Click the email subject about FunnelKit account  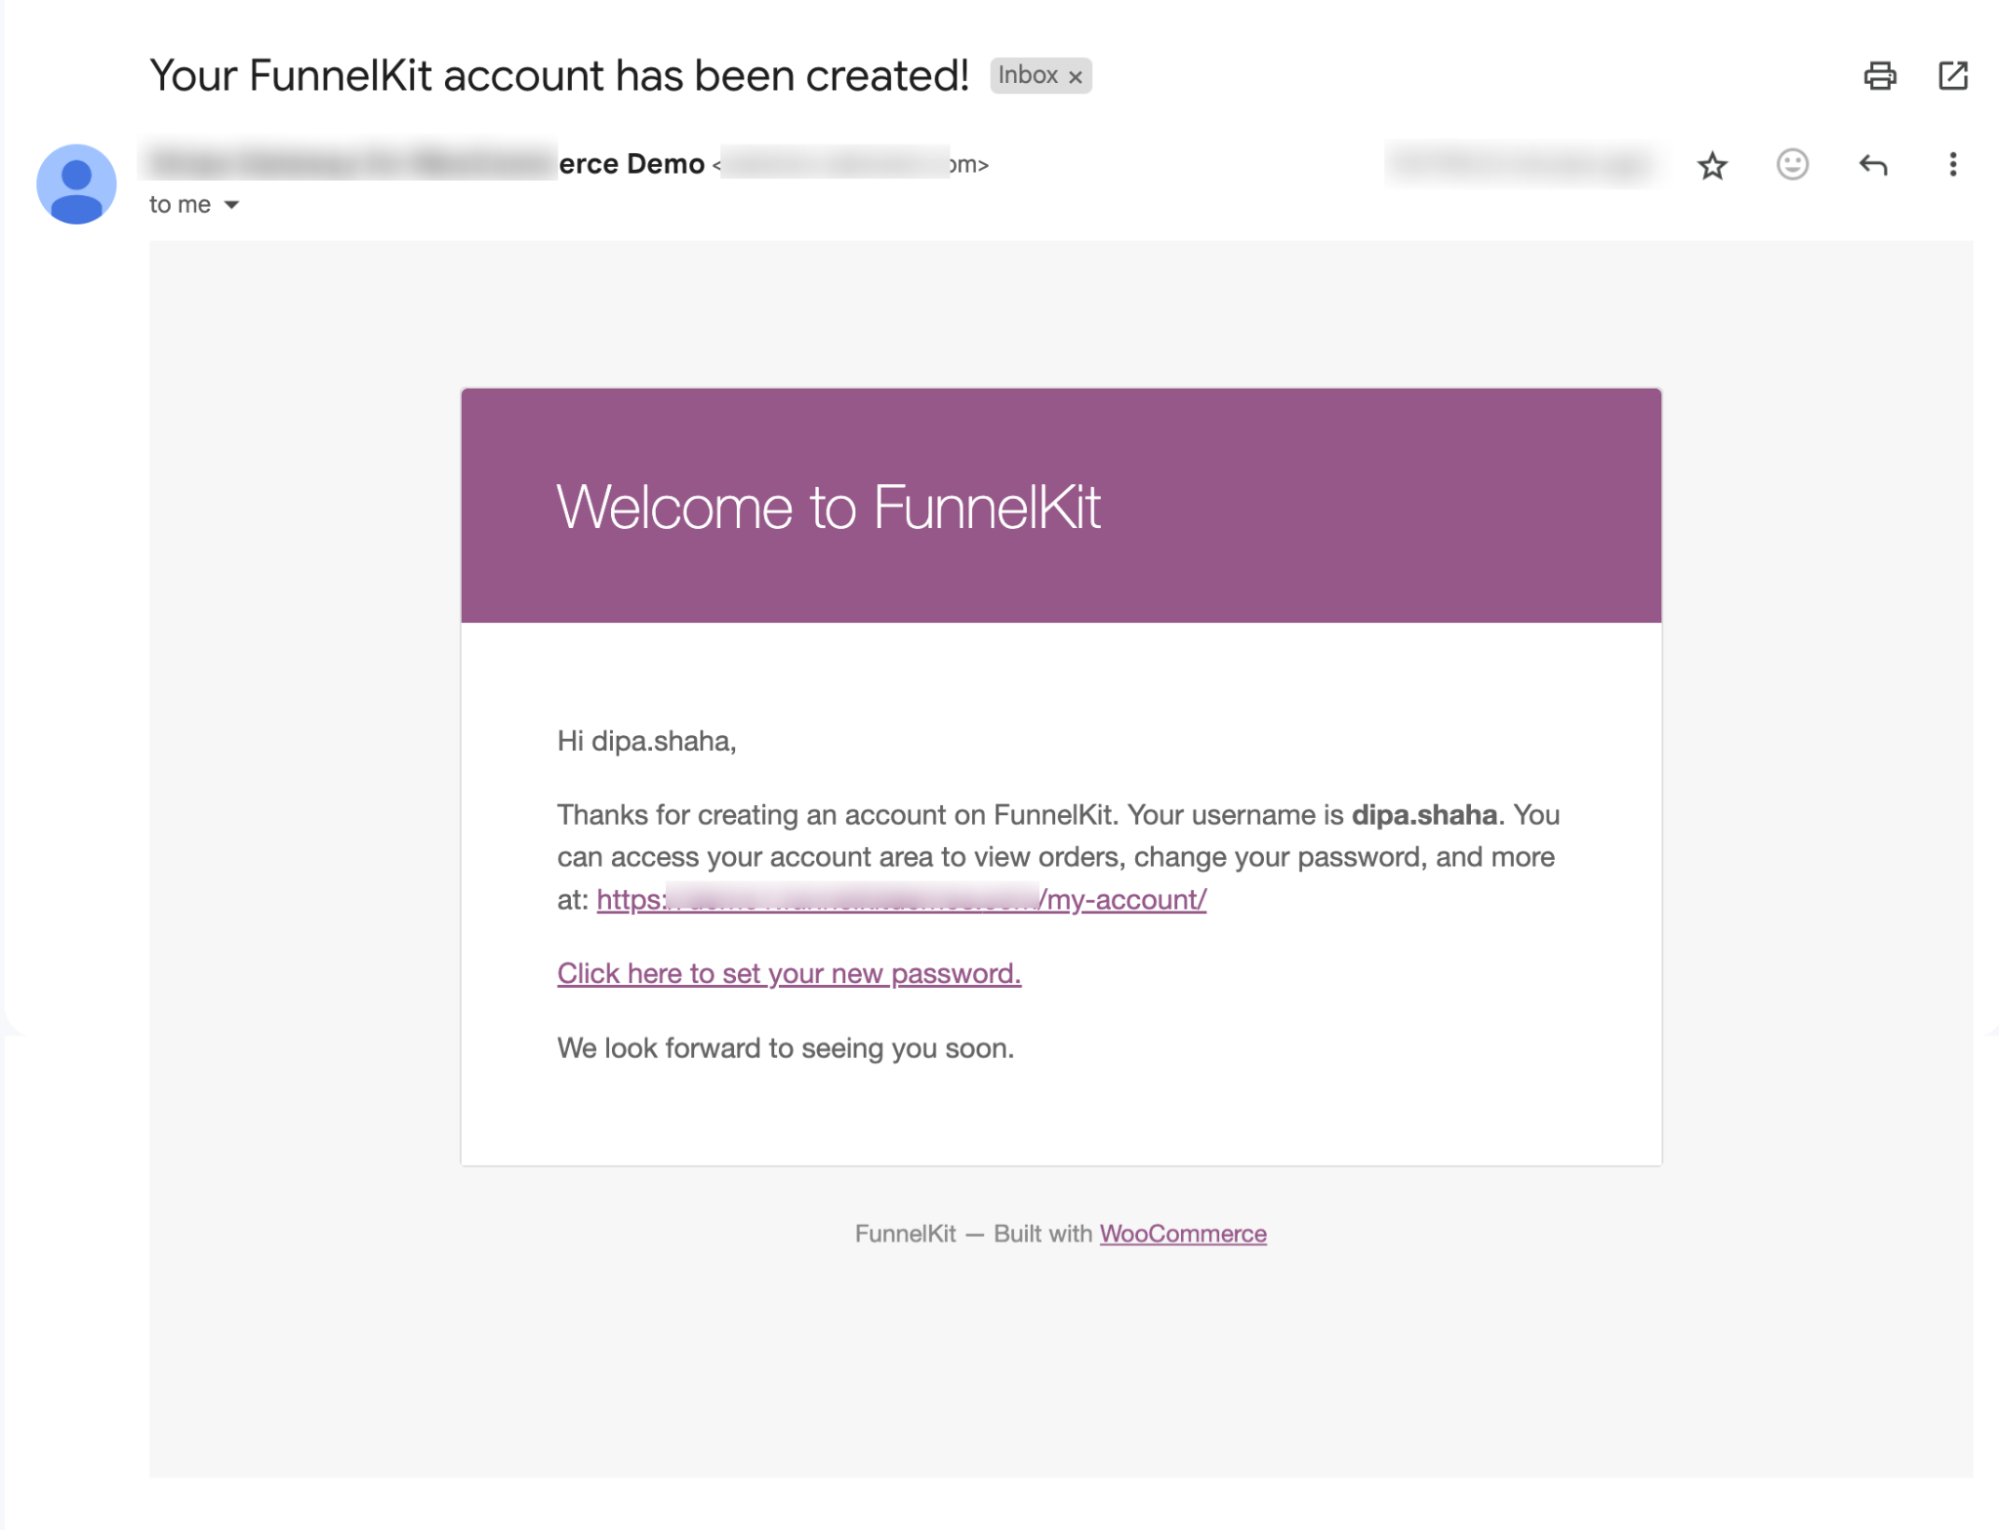tap(559, 76)
